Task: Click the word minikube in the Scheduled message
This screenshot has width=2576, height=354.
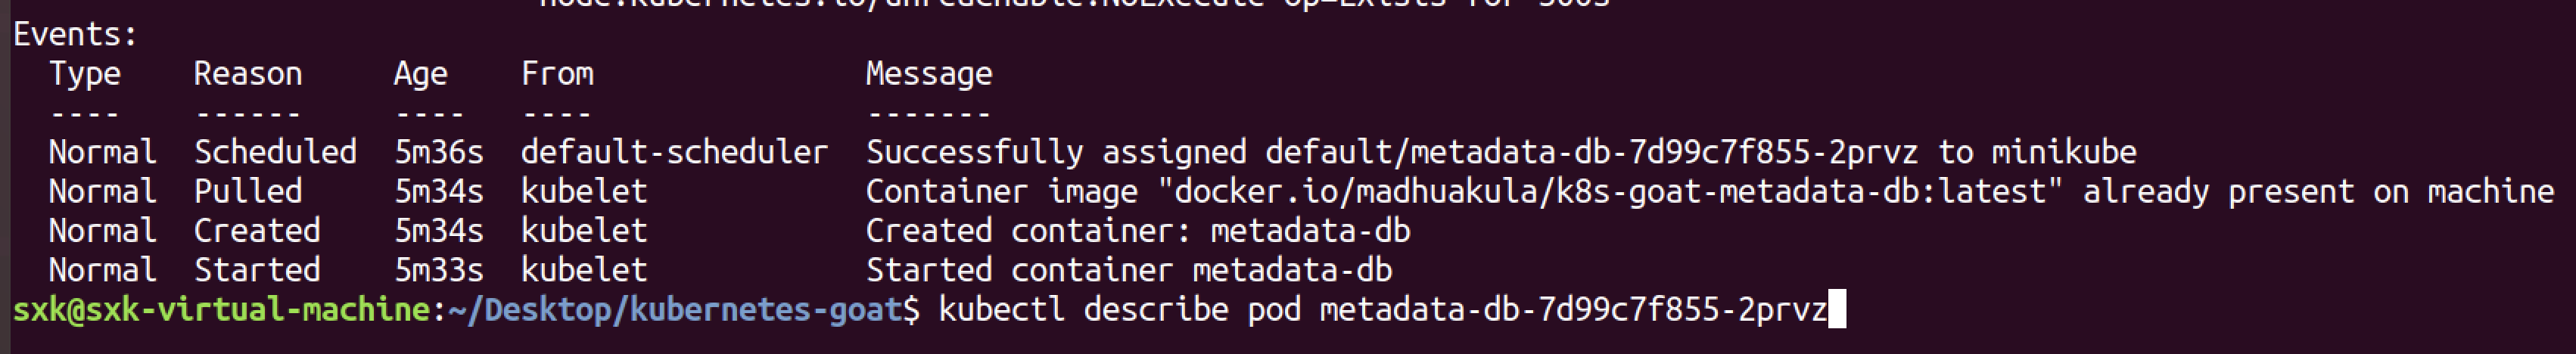Action: pos(2064,152)
